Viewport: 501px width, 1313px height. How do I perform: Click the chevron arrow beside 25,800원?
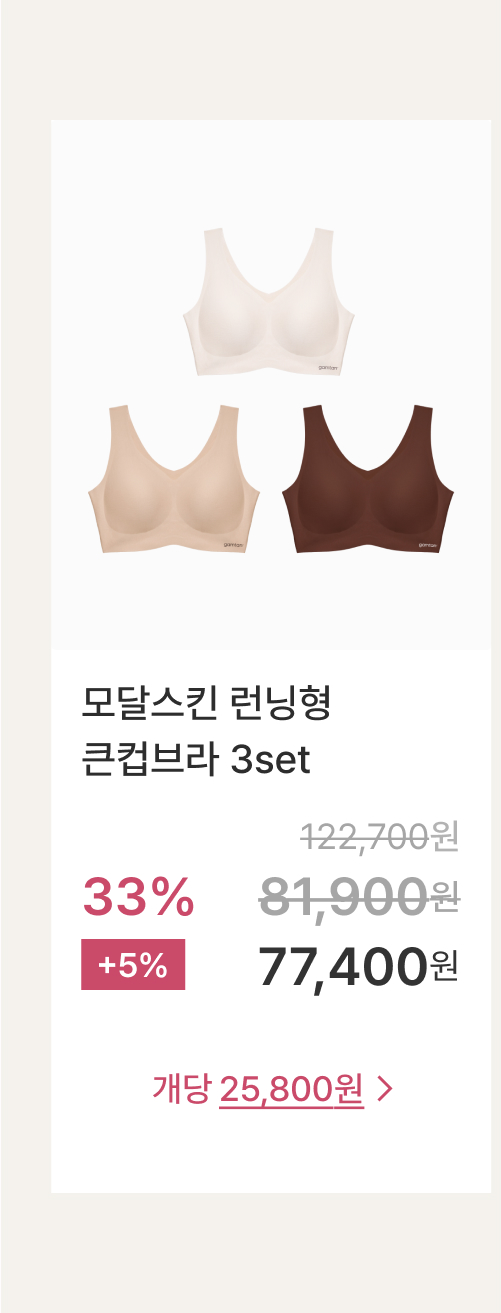pyautogui.click(x=384, y=1090)
